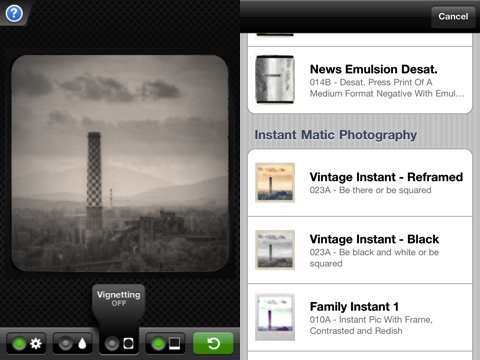Toggle the blur water drop setting
The width and height of the screenshot is (480, 360).
click(x=73, y=343)
